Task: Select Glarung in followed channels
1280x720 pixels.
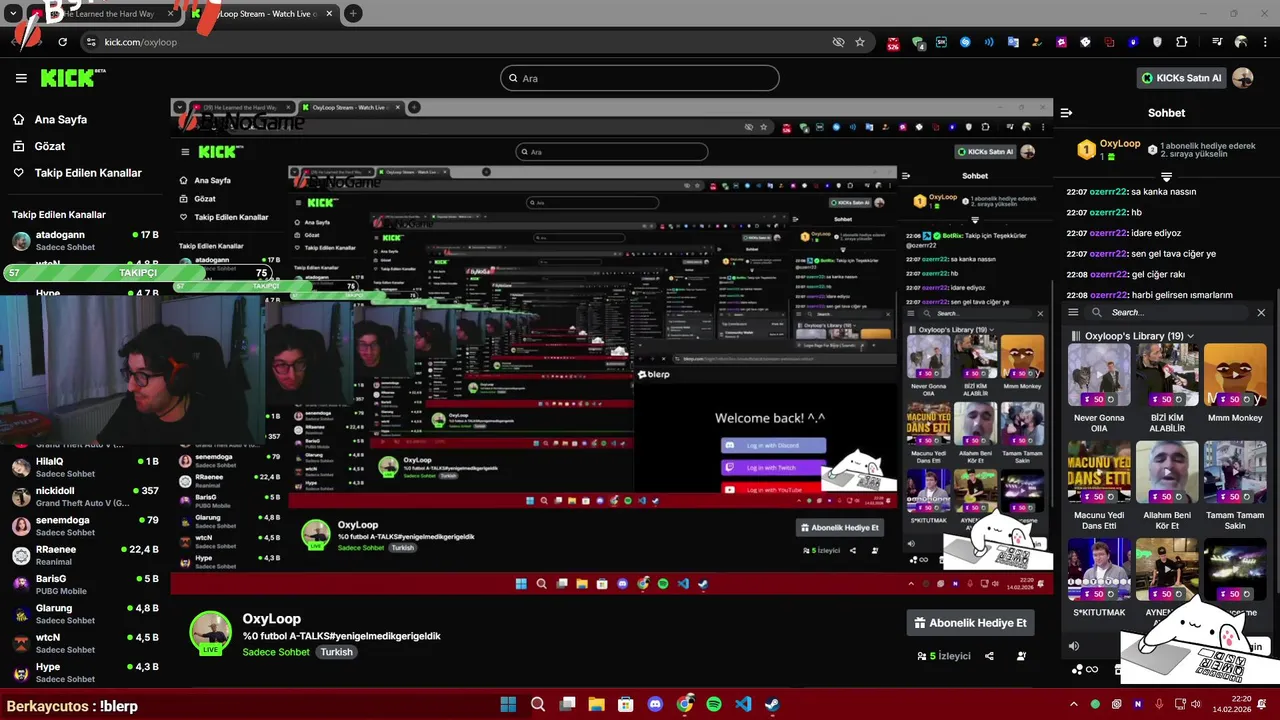Action: (x=85, y=614)
